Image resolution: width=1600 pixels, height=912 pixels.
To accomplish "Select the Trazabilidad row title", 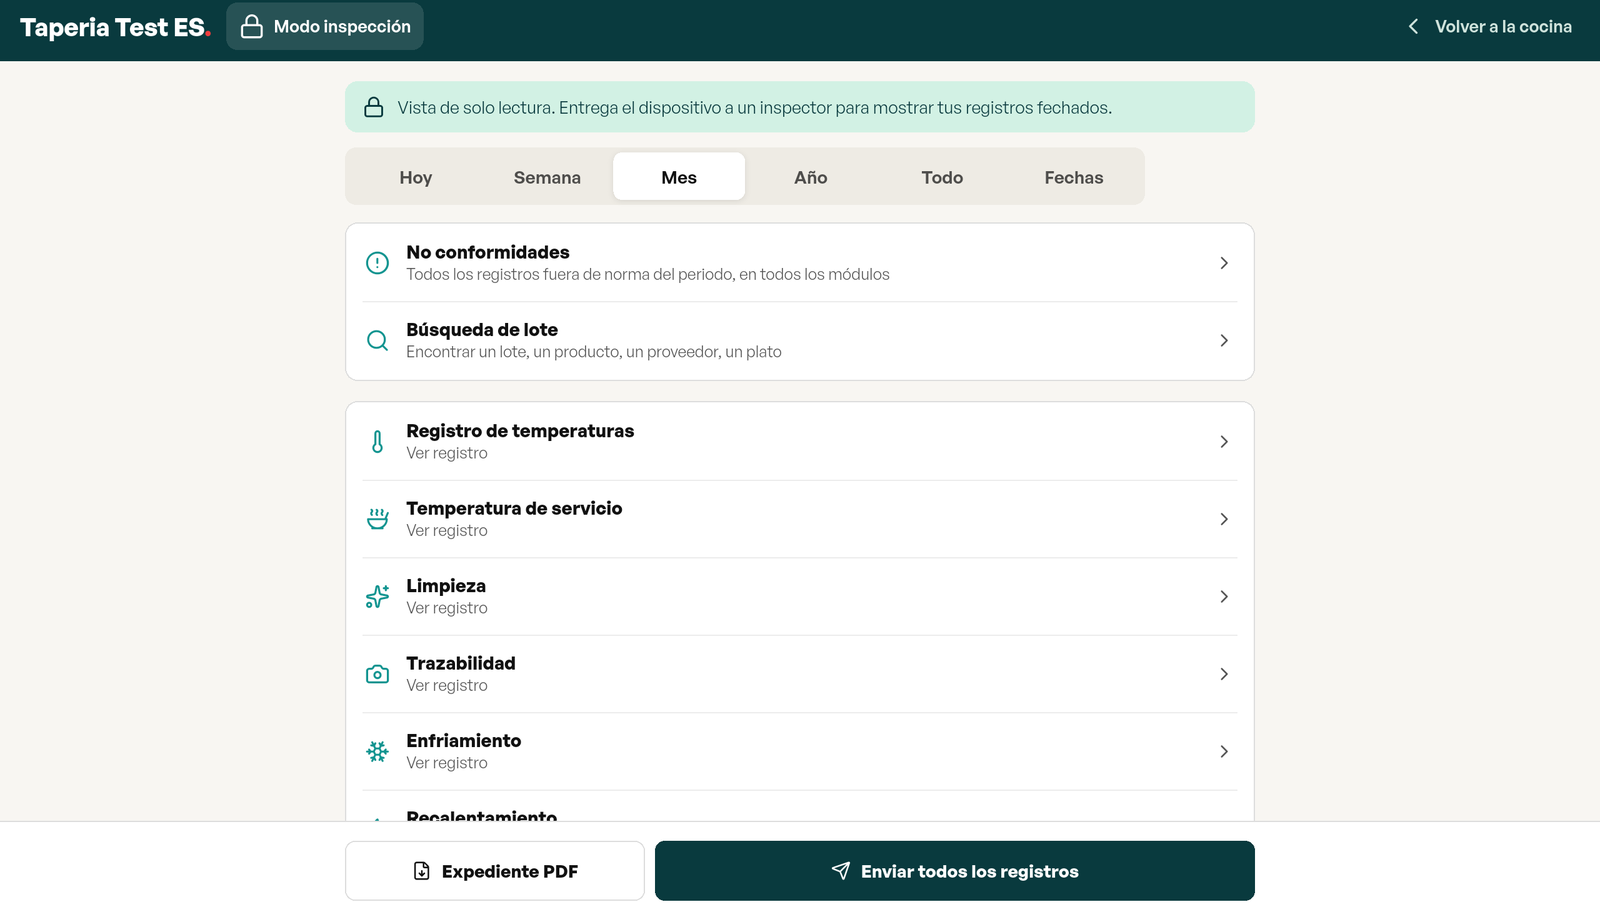I will pos(461,663).
